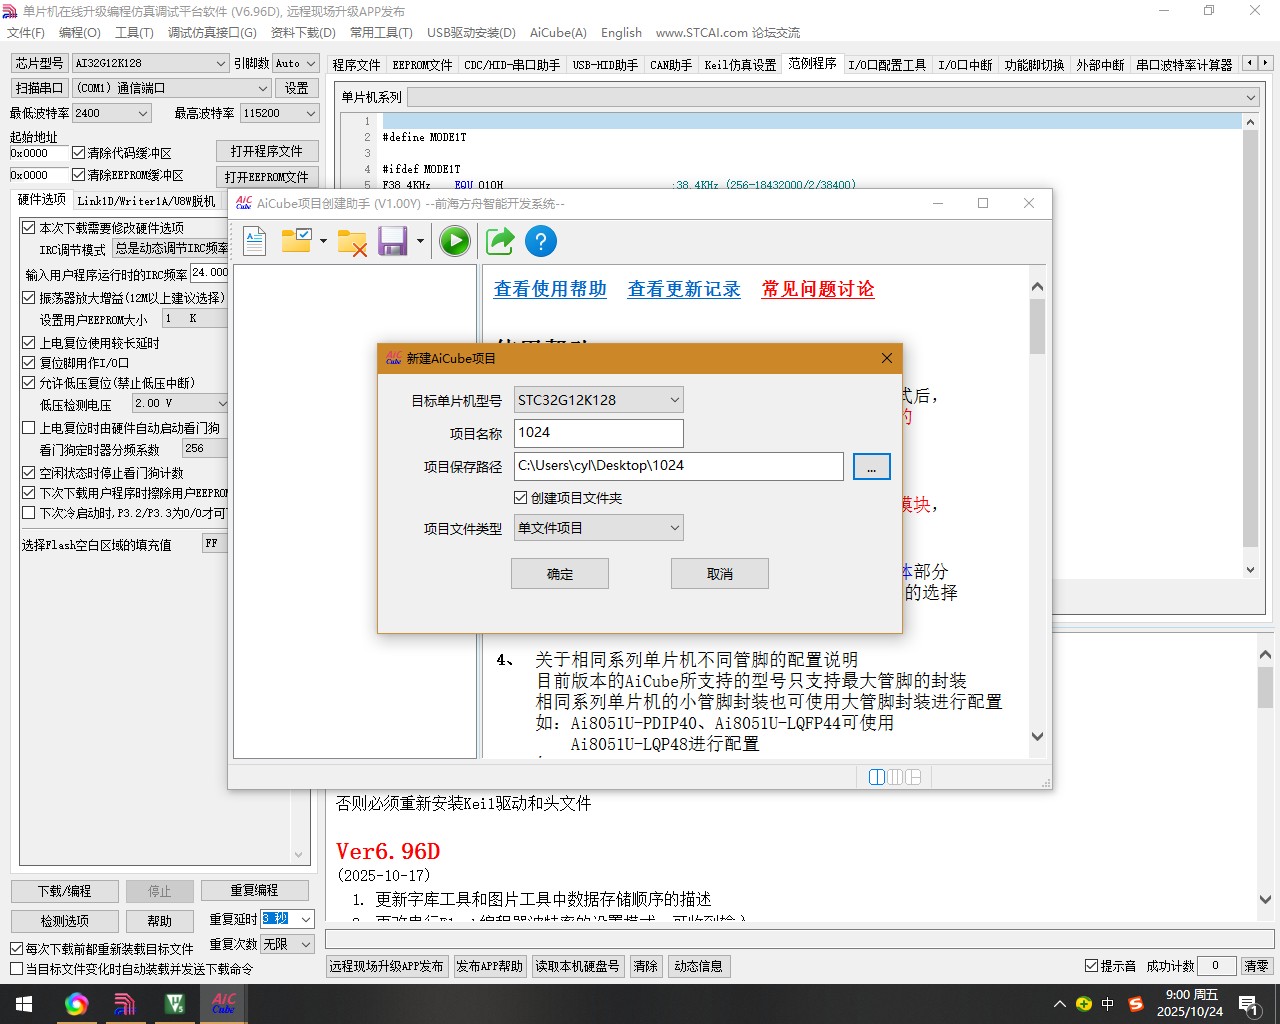The image size is (1280, 1024).
Task: Close project with the folder-X icon
Action: click(x=352, y=240)
